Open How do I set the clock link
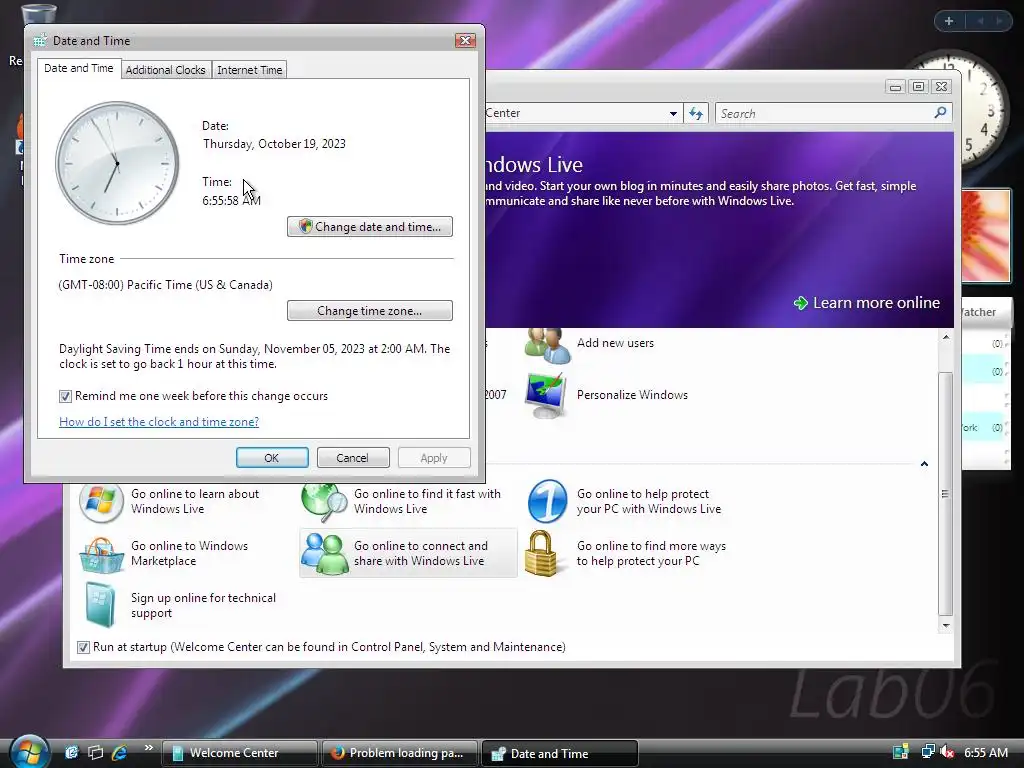The image size is (1024, 768). [x=159, y=422]
